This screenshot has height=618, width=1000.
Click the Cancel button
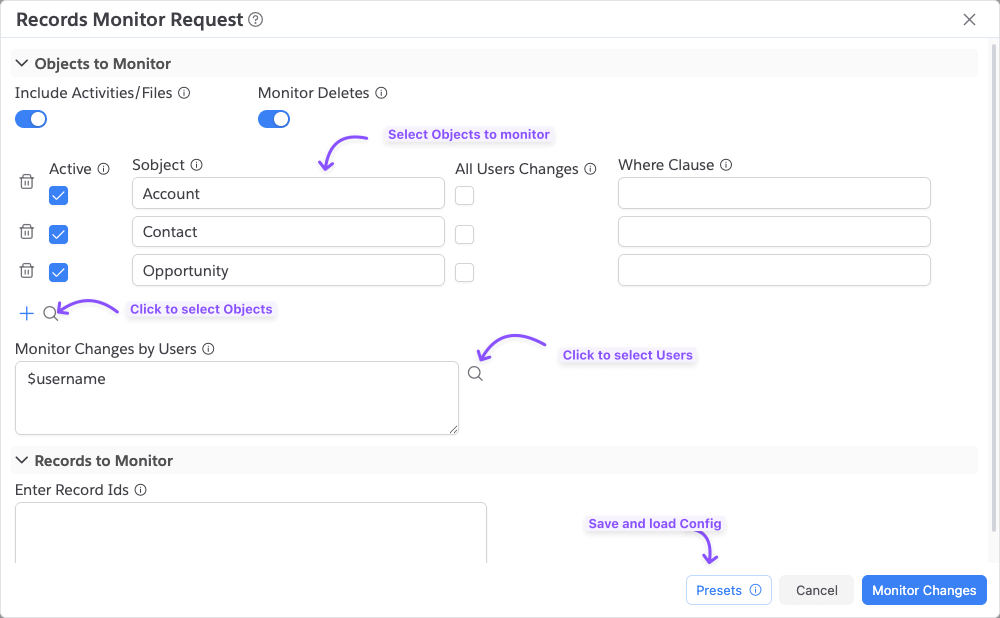pos(816,590)
